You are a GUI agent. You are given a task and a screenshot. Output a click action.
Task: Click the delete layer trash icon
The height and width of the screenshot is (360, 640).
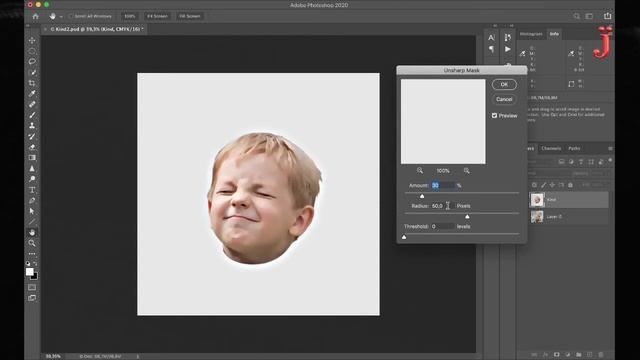[x=600, y=355]
